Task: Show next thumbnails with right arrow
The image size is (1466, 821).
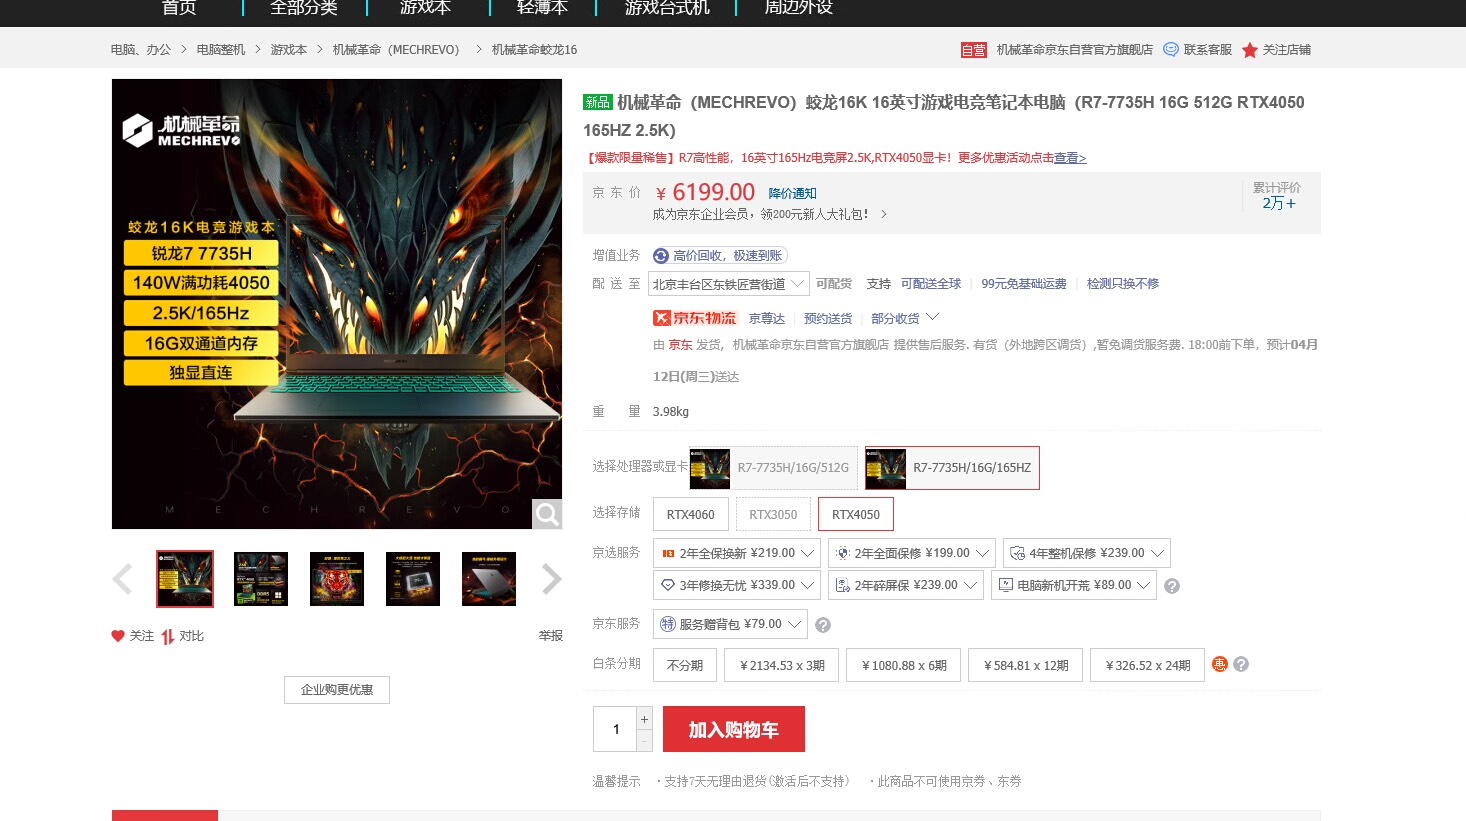Action: coord(551,579)
